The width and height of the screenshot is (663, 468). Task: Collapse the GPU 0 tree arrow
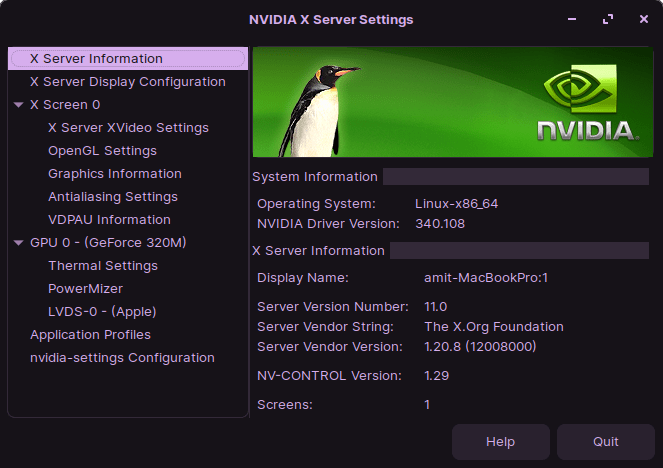click(x=18, y=243)
